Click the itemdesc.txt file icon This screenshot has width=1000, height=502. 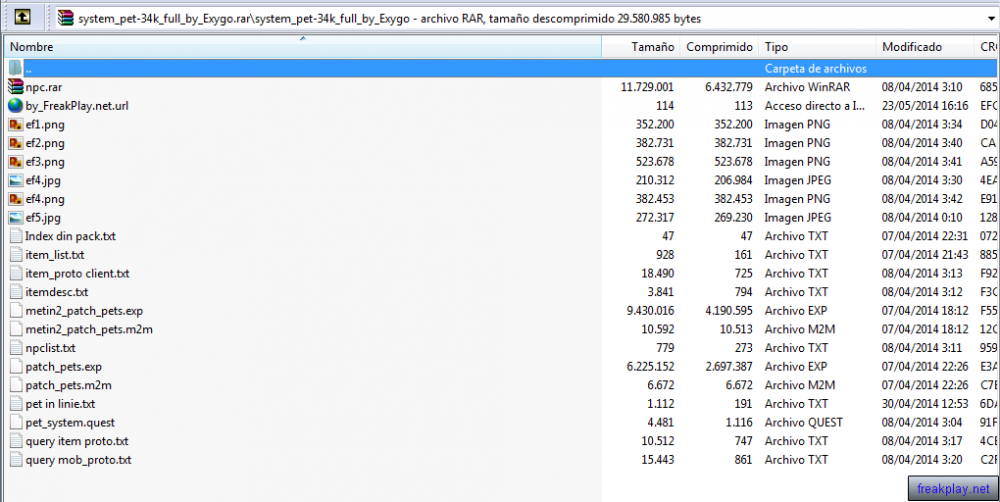[16, 292]
